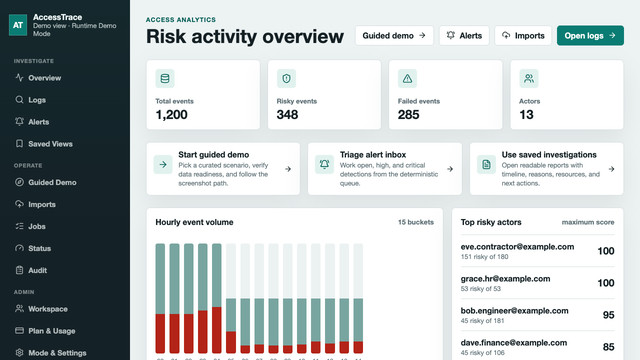
Task: Click the Workspace people icon
Action: [x=19, y=309]
